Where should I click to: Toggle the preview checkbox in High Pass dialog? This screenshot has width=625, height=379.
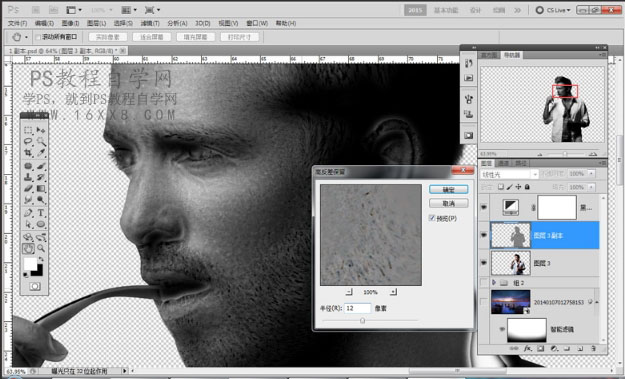tap(432, 218)
